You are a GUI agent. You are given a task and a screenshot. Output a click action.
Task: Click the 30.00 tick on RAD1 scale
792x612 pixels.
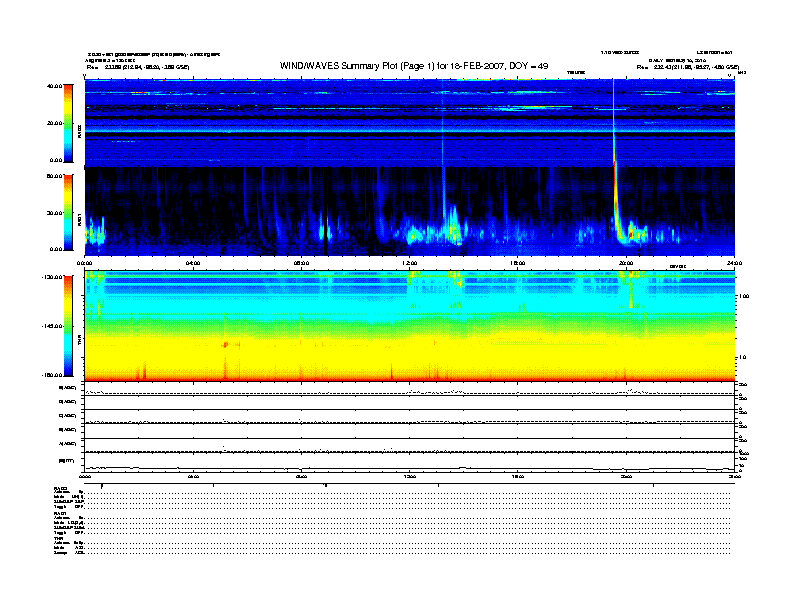tap(54, 213)
